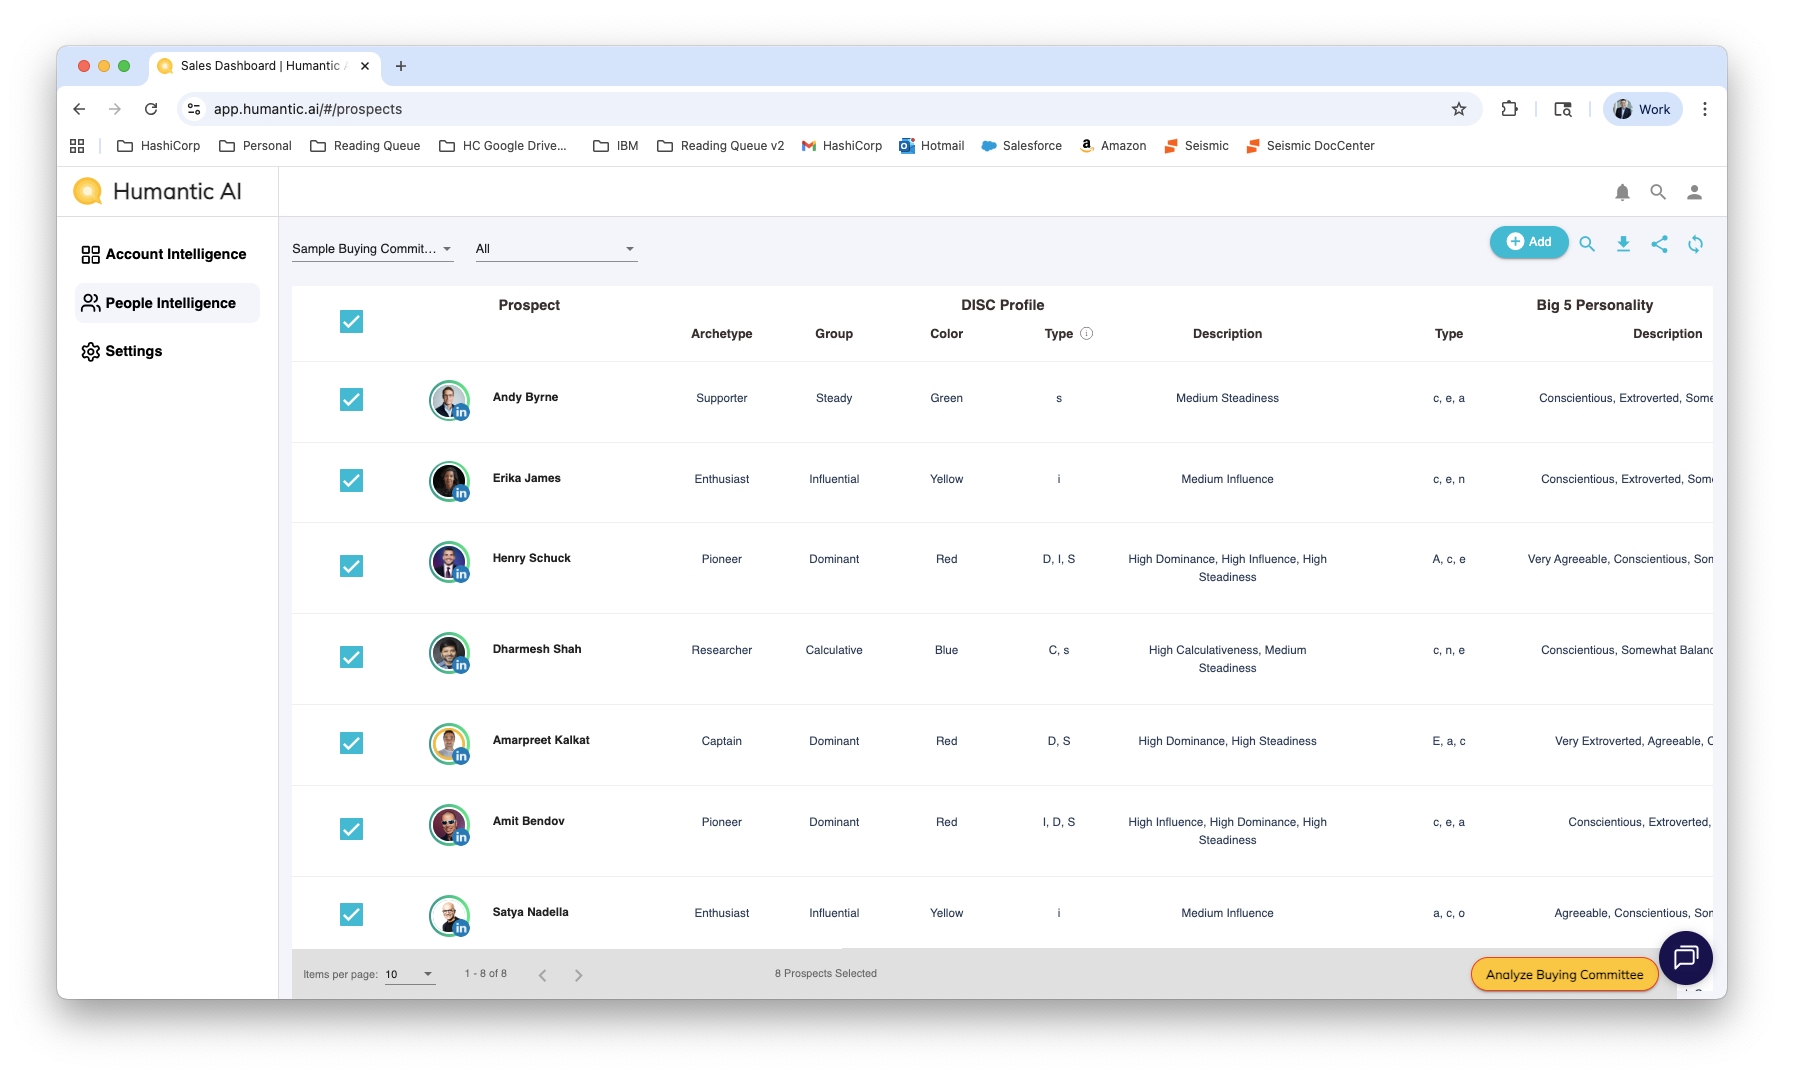Uncheck Henry Schuck's row checkbox
The image size is (1813, 1086).
pyautogui.click(x=351, y=566)
